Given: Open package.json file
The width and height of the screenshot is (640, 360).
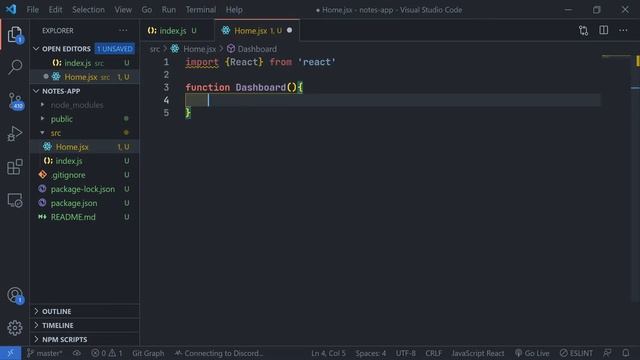Looking at the screenshot, I should click(85, 203).
